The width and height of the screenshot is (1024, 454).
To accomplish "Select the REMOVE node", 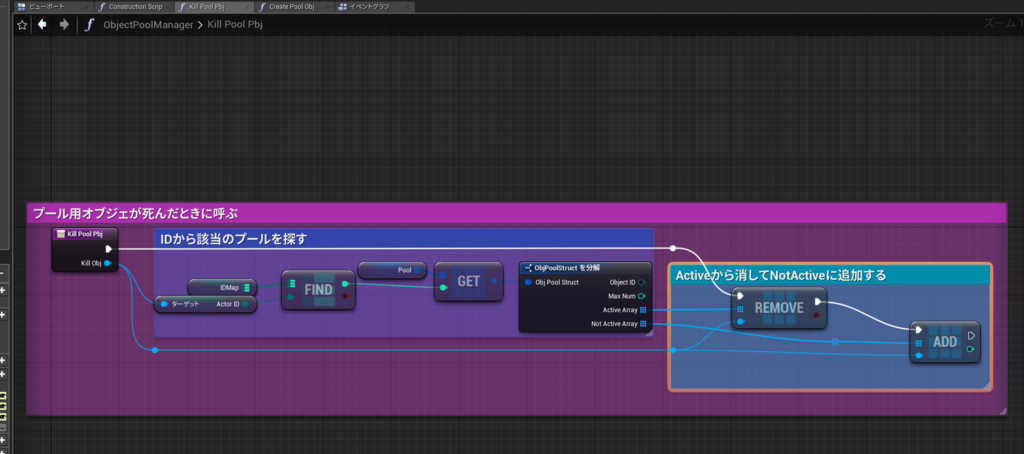I will [778, 307].
